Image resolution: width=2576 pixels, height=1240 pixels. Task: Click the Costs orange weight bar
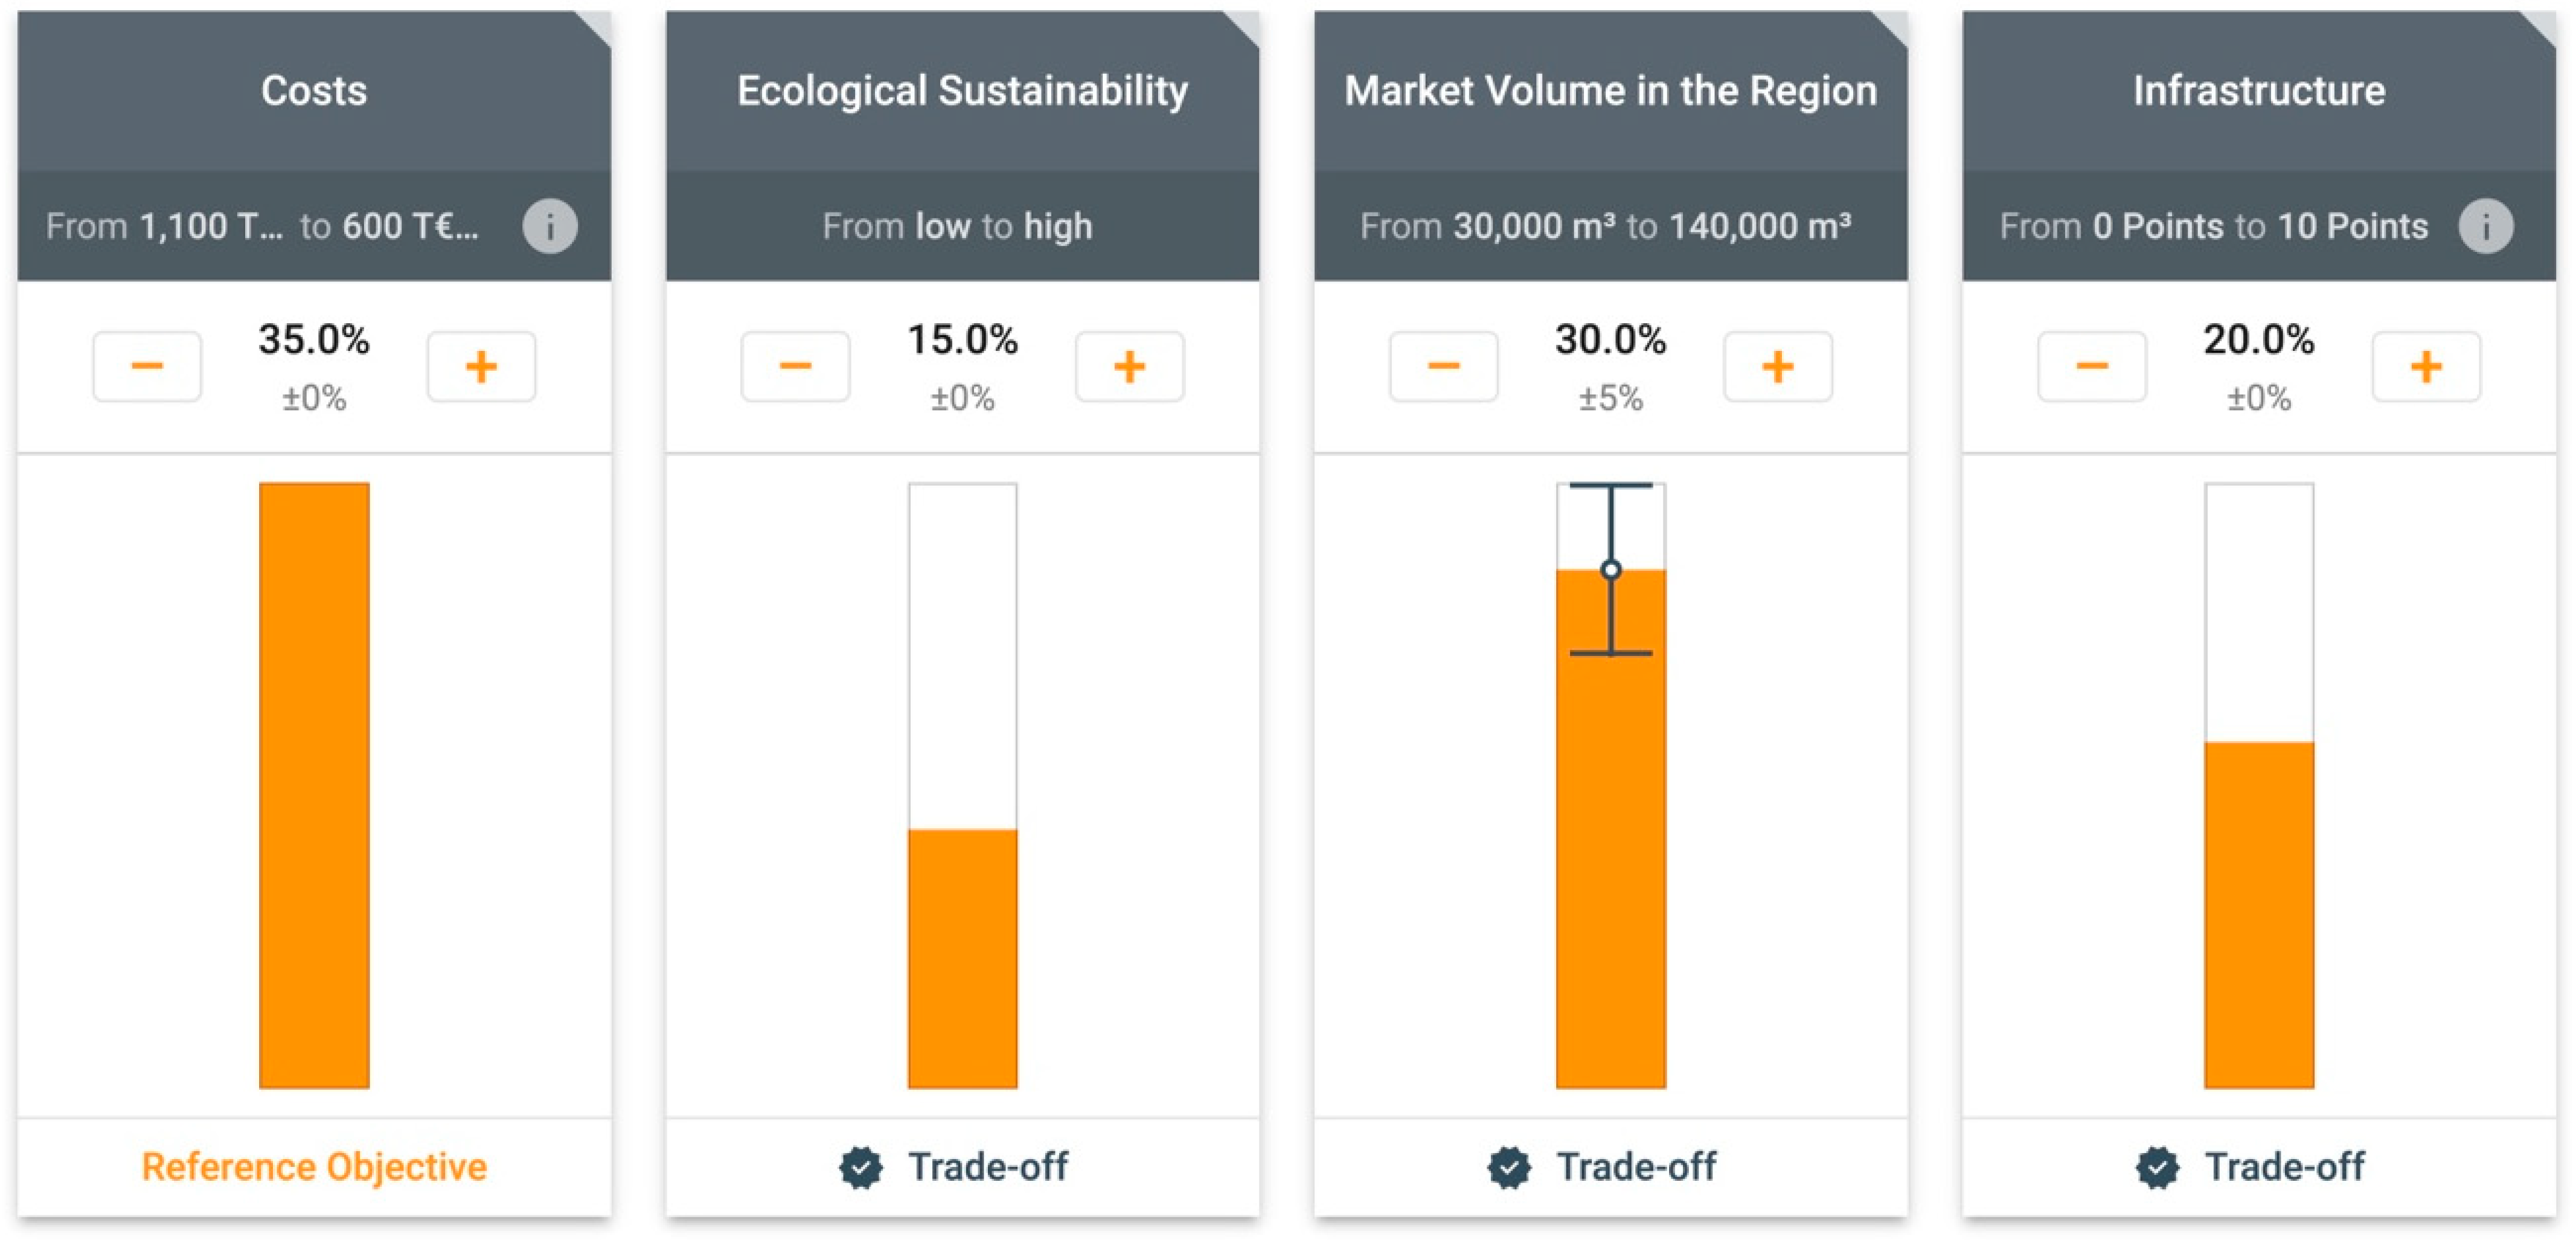pos(314,785)
